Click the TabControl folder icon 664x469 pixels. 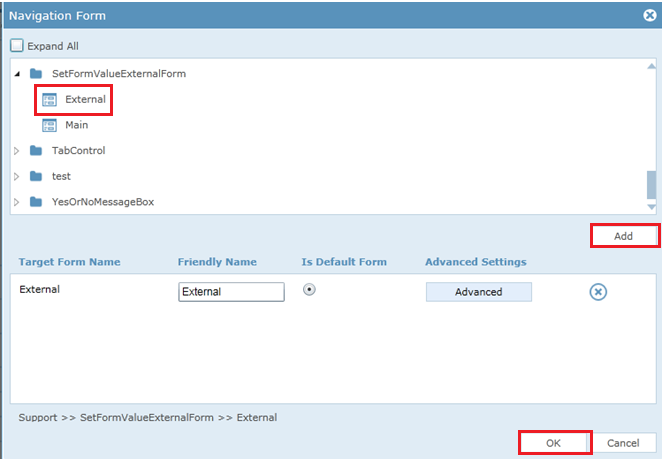tap(36, 150)
